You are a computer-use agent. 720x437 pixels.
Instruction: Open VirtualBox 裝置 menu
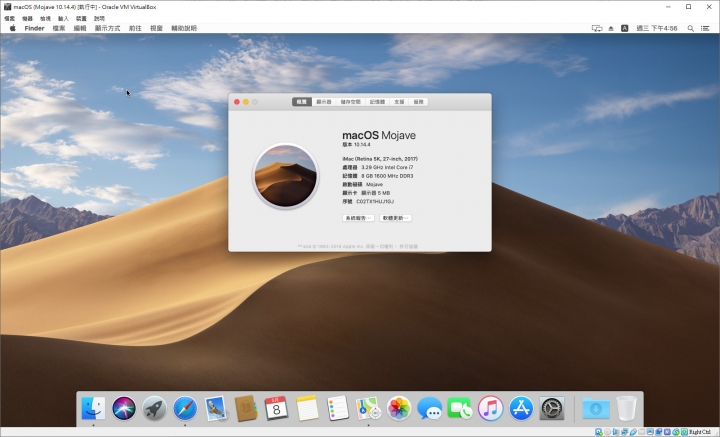click(x=81, y=18)
